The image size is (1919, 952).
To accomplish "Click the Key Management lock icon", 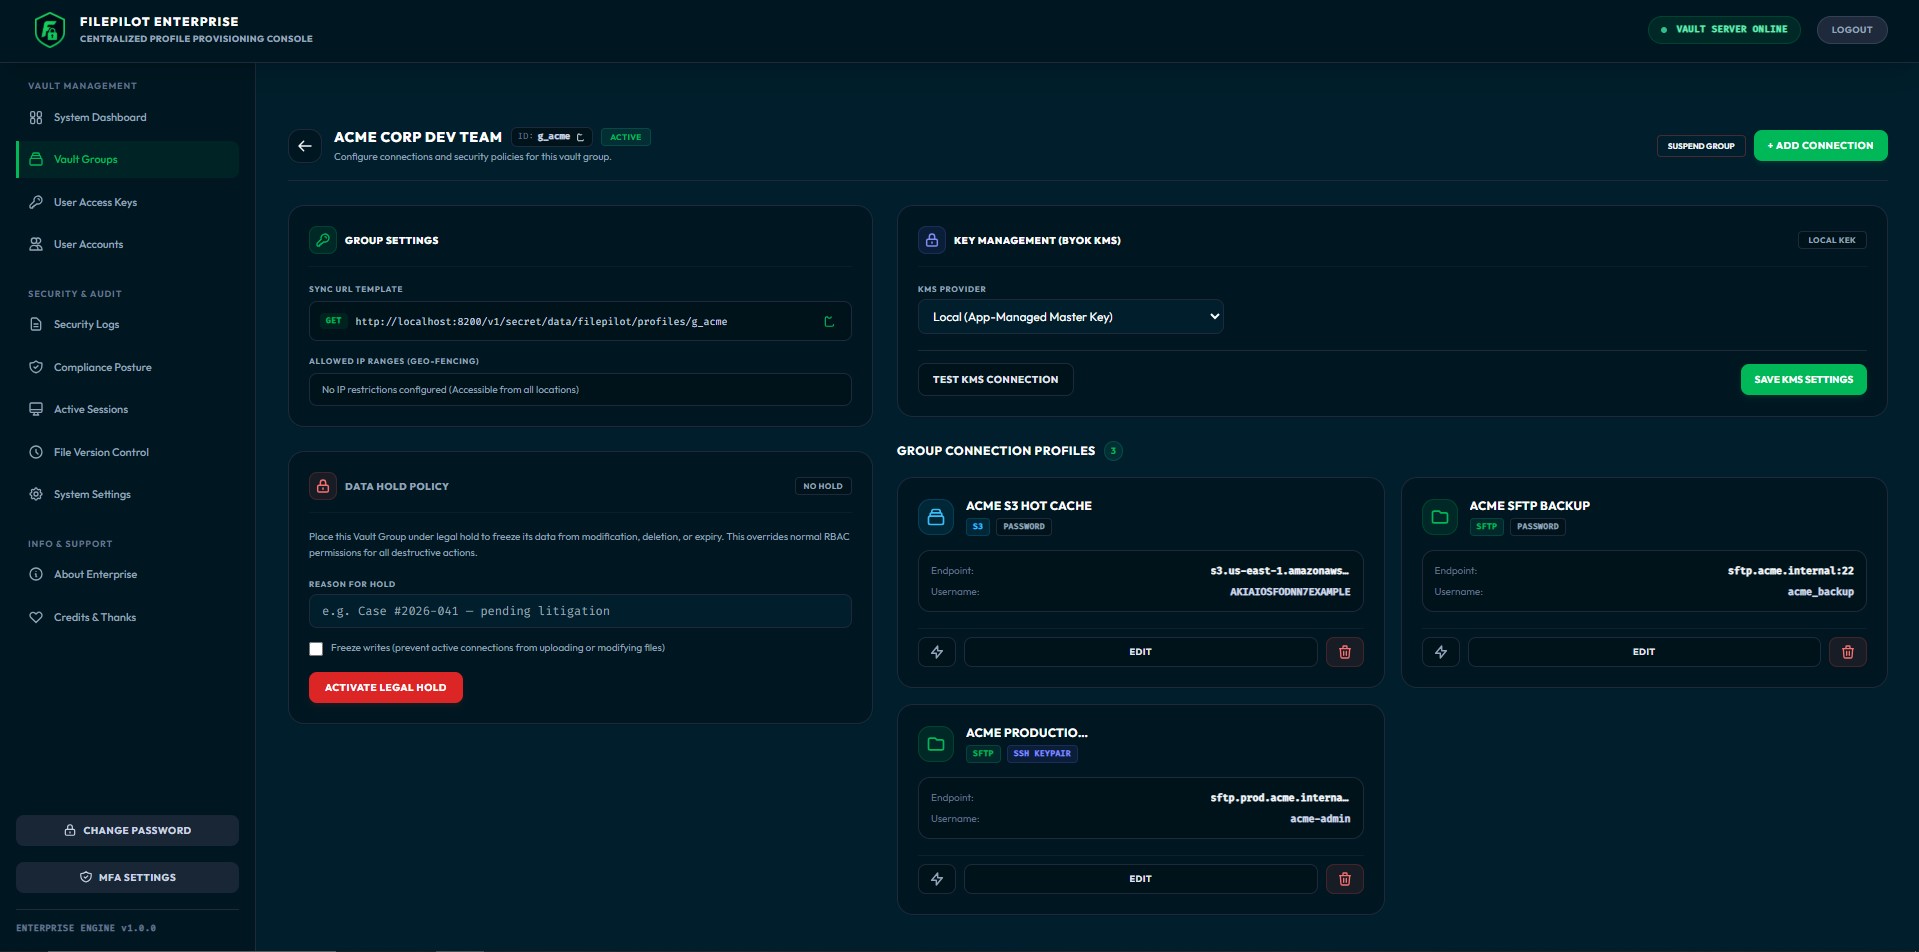I will 931,240.
